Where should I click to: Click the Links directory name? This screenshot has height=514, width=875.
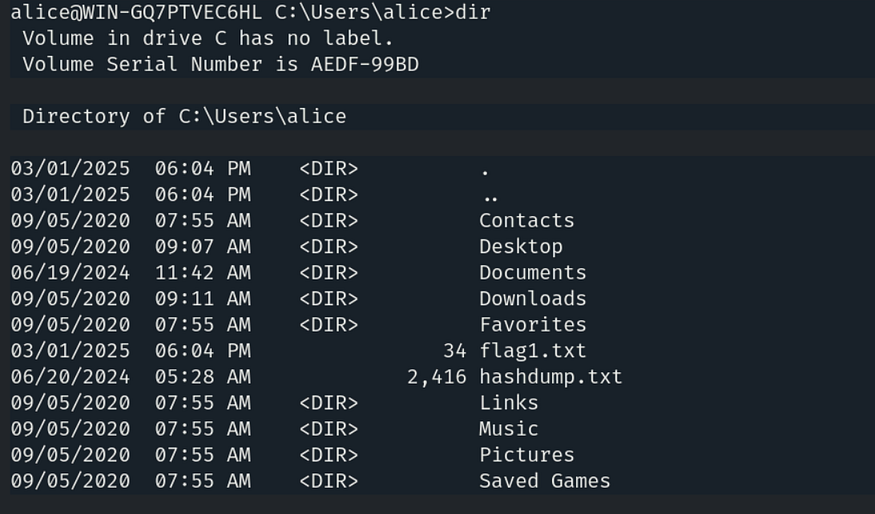click(508, 403)
